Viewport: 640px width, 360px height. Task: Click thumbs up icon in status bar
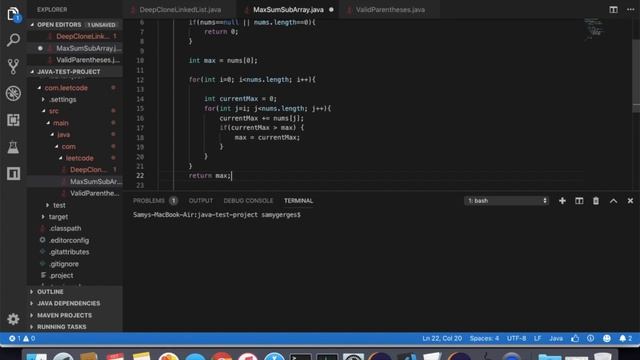(575, 338)
